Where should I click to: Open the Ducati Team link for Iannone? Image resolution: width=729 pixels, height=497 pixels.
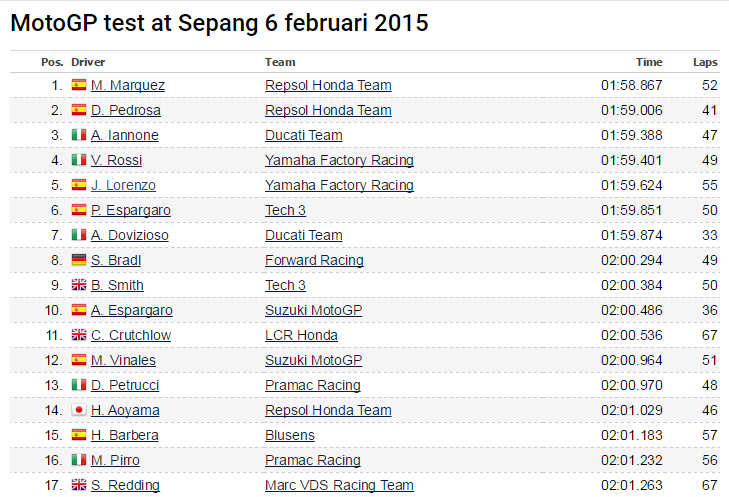pyautogui.click(x=304, y=136)
